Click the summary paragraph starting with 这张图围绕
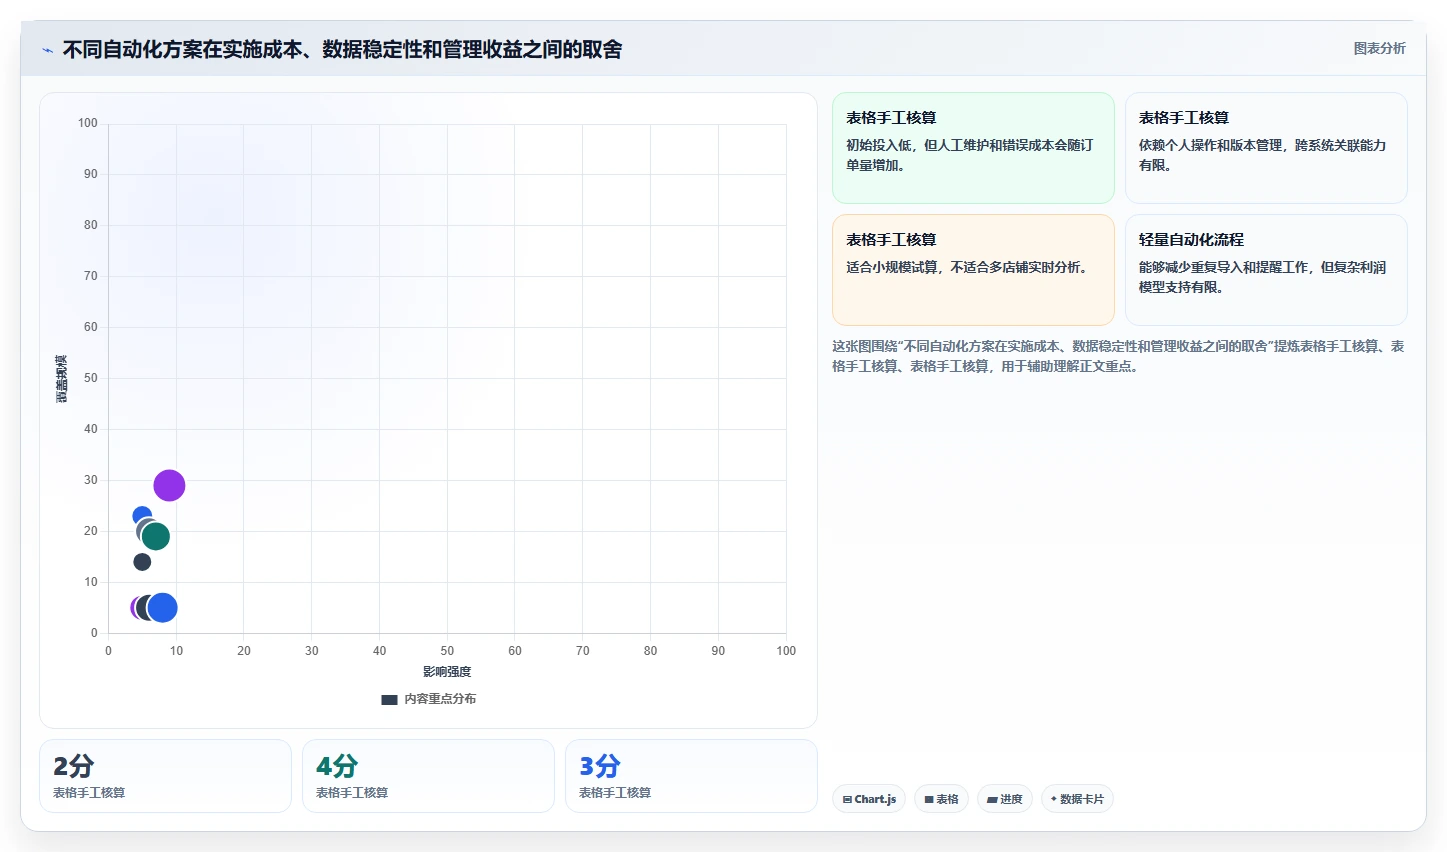The height and width of the screenshot is (852, 1447). coord(1118,356)
